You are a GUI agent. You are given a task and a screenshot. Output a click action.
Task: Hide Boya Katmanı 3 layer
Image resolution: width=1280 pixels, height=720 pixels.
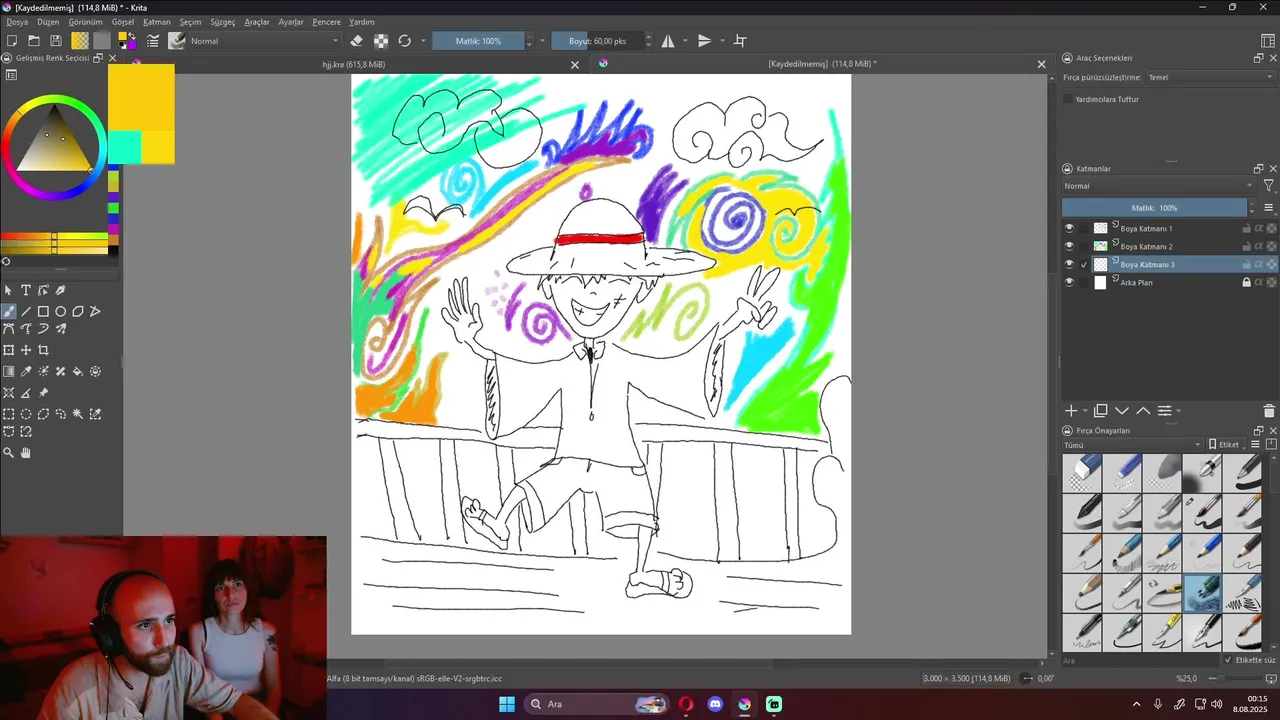click(x=1069, y=264)
